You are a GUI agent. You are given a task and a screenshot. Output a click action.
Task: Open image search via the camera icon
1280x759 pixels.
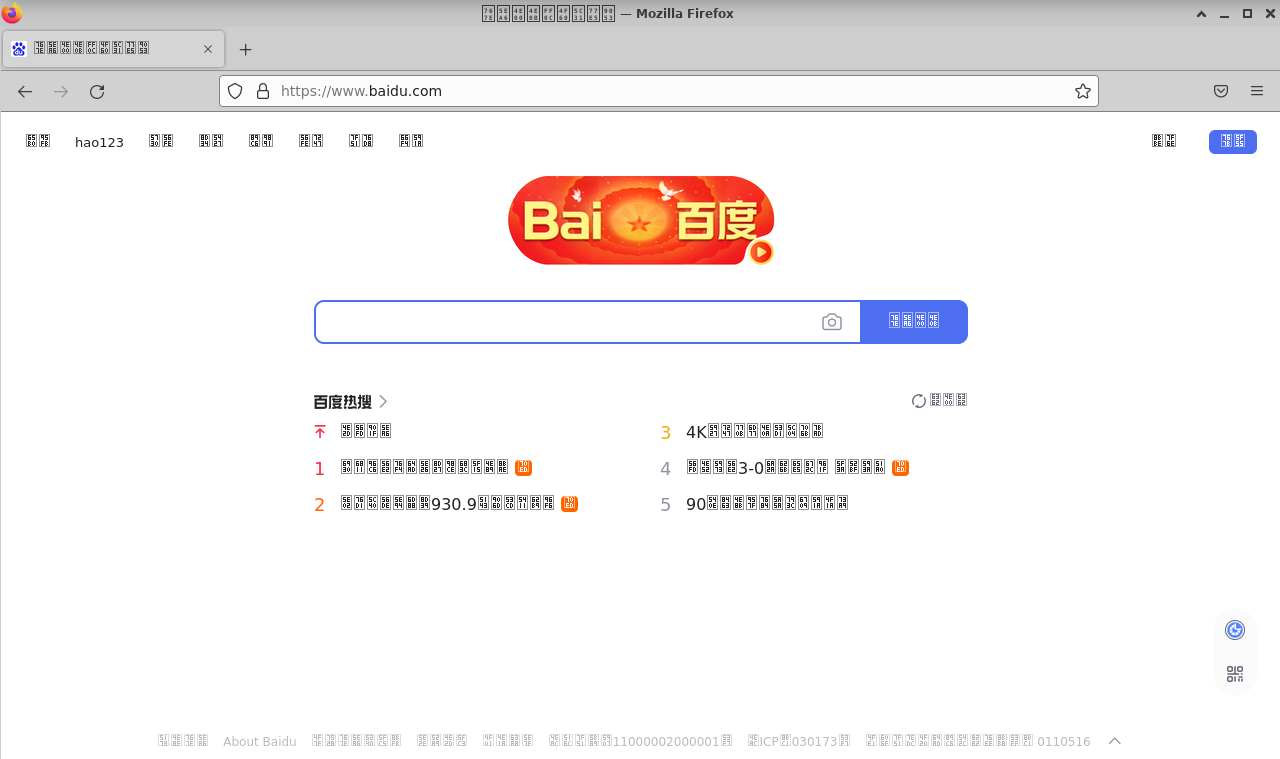tap(832, 321)
